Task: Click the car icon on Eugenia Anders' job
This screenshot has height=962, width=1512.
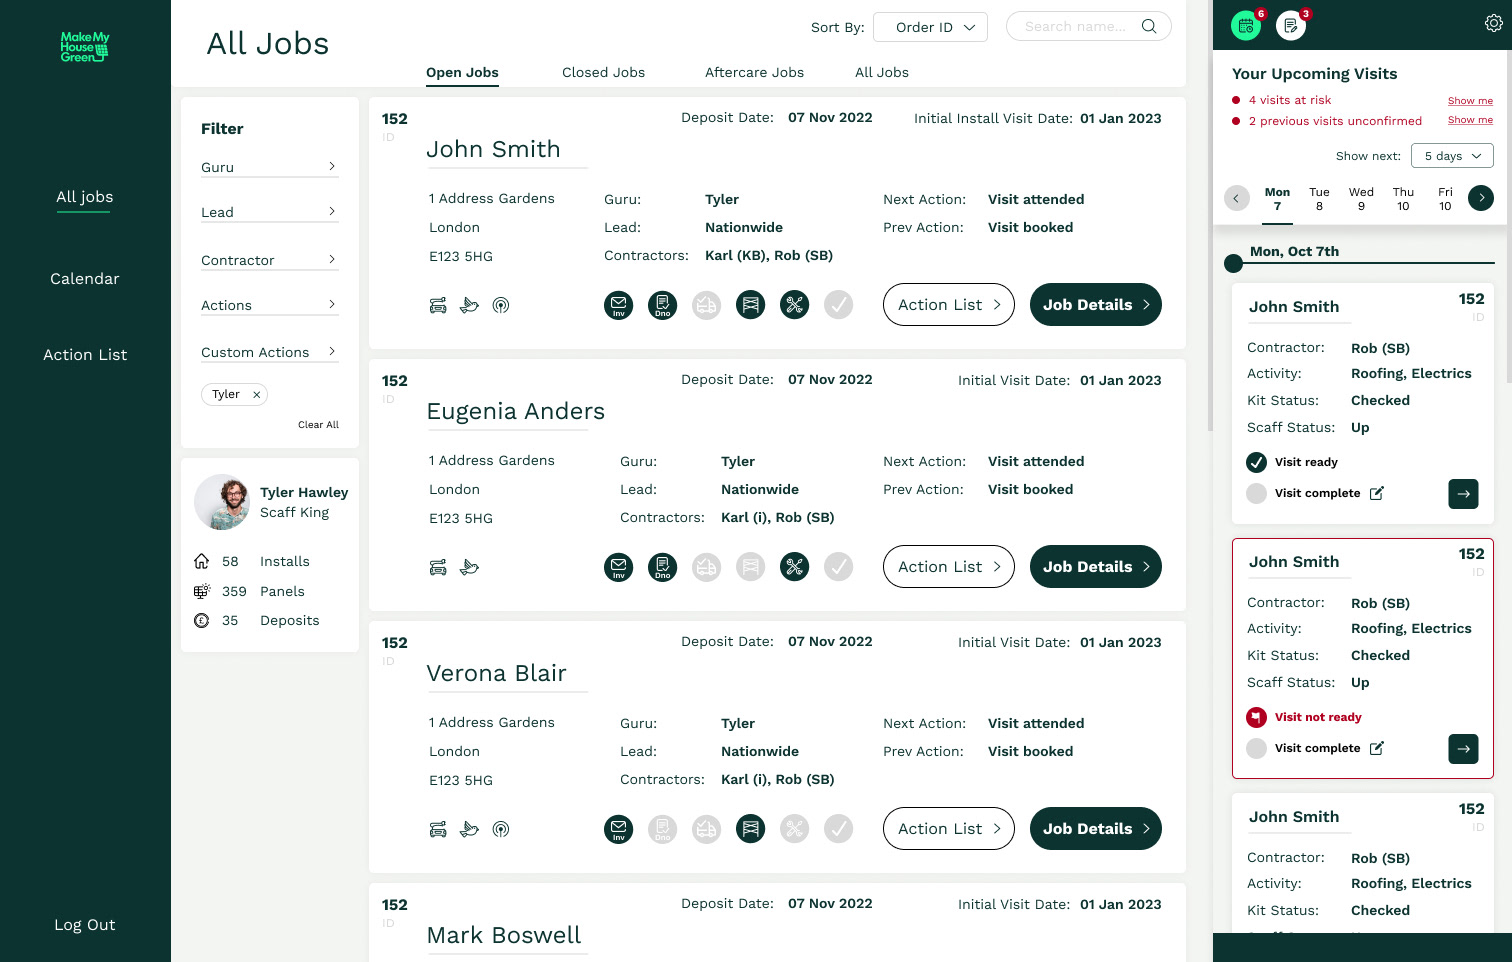Action: [438, 568]
